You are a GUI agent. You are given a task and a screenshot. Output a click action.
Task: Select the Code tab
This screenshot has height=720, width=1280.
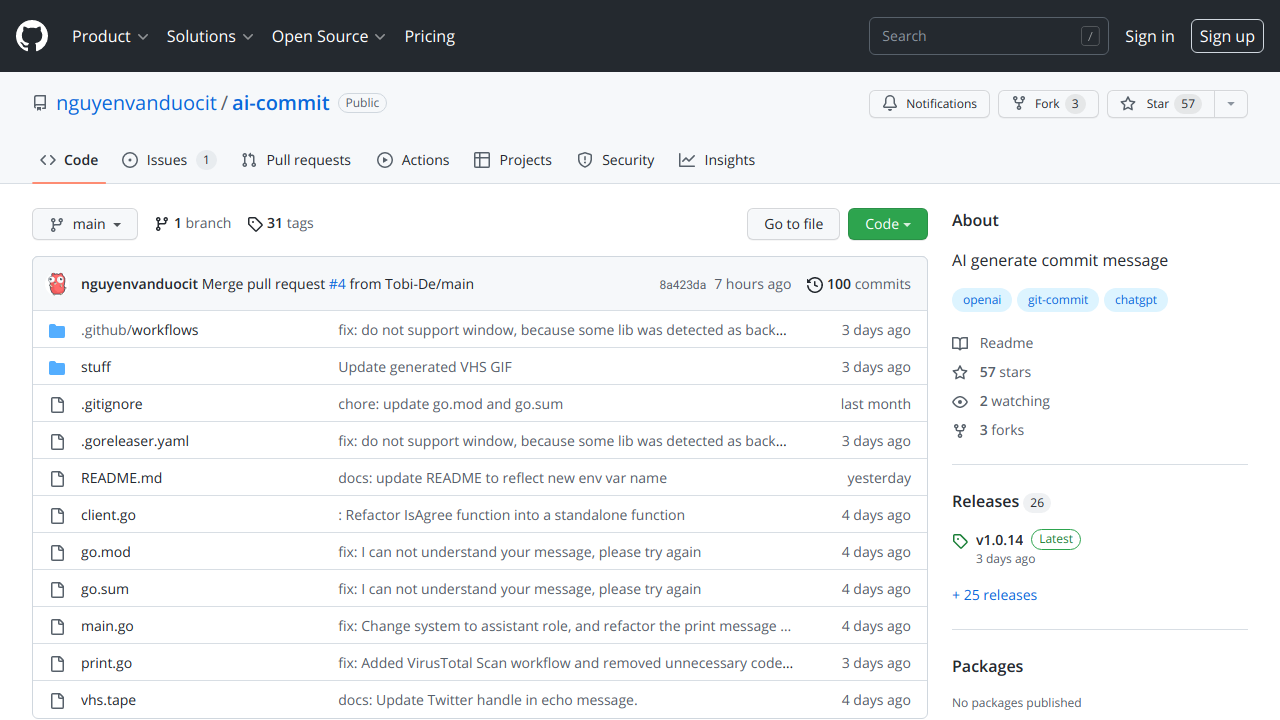point(69,160)
